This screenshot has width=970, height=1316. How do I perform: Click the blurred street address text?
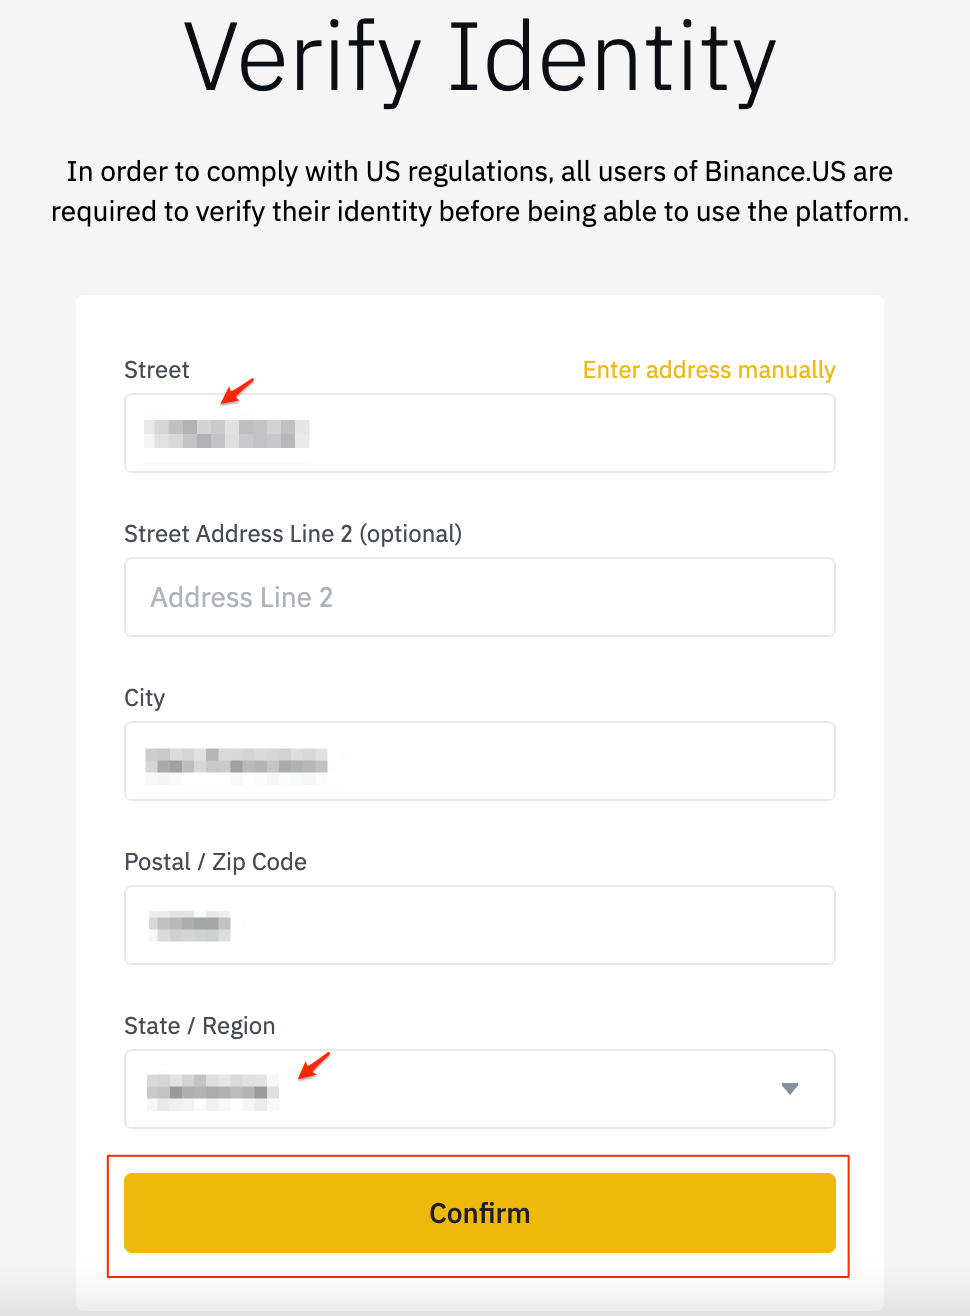coord(227,434)
